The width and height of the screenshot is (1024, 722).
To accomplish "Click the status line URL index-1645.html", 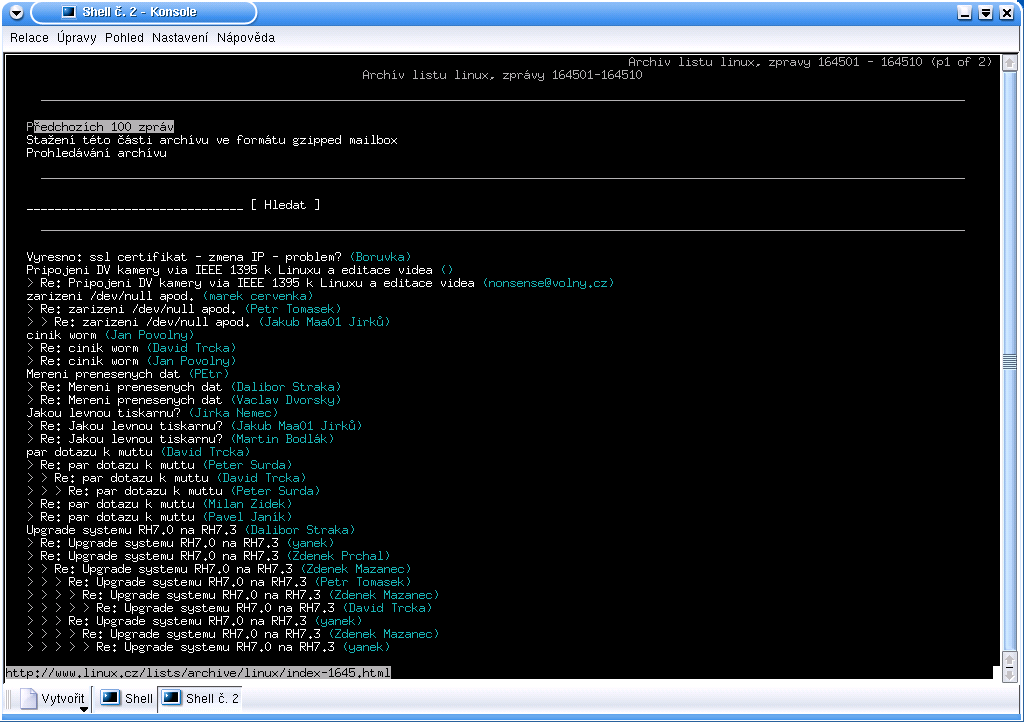I will pyautogui.click(x=198, y=673).
